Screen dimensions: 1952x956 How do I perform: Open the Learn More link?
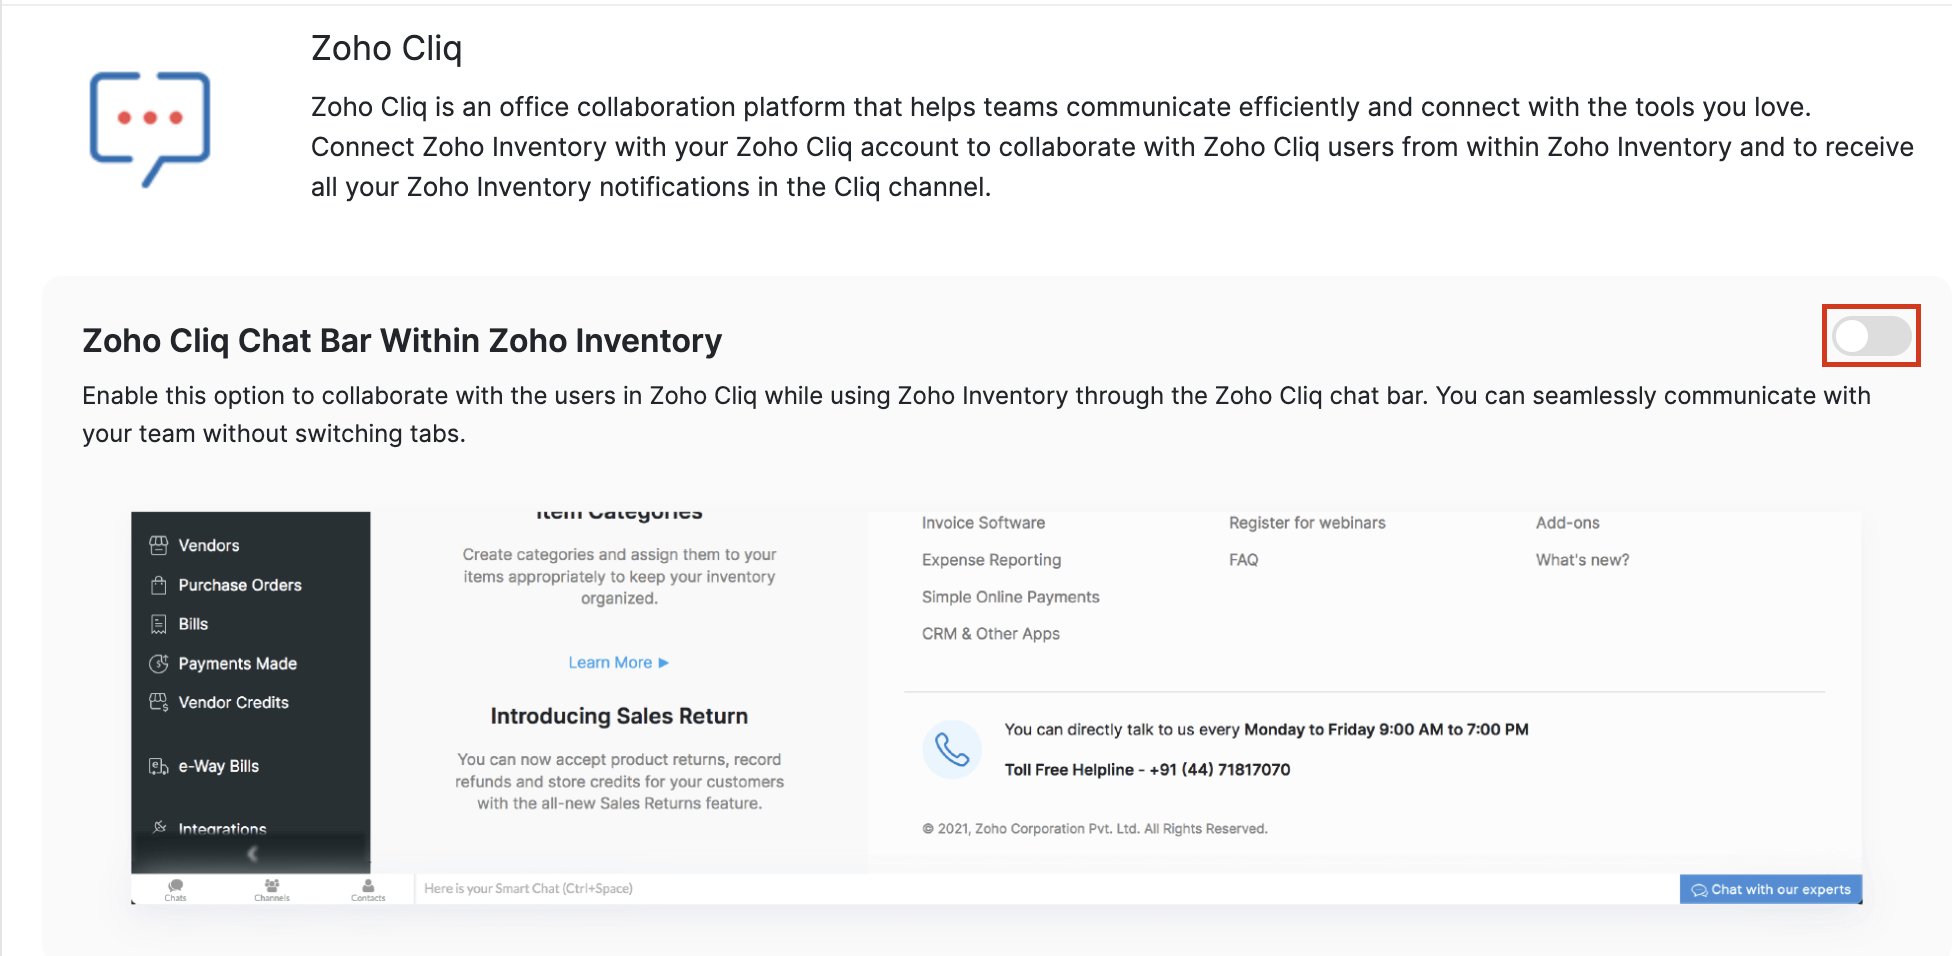coord(618,662)
